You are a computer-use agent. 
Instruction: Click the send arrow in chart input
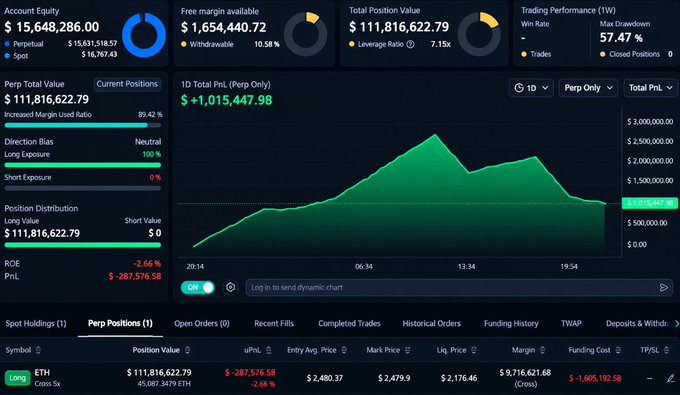(664, 287)
